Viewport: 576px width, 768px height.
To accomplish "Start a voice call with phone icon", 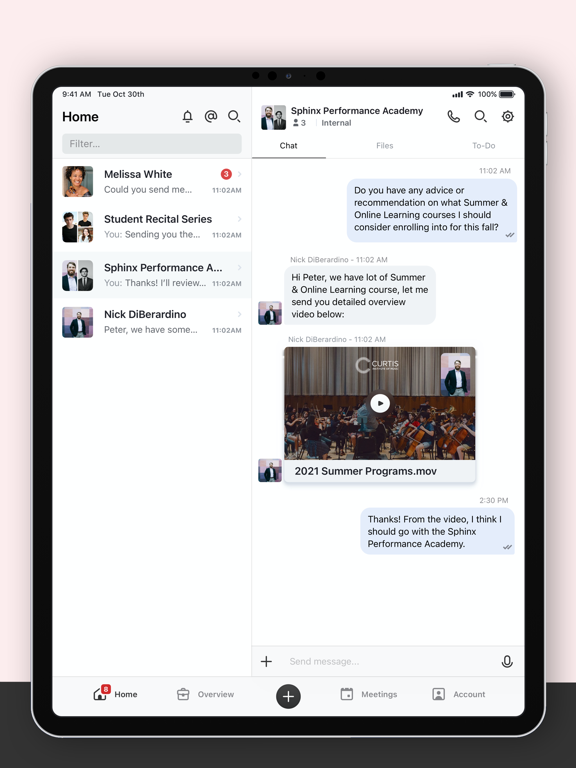I will click(x=454, y=116).
